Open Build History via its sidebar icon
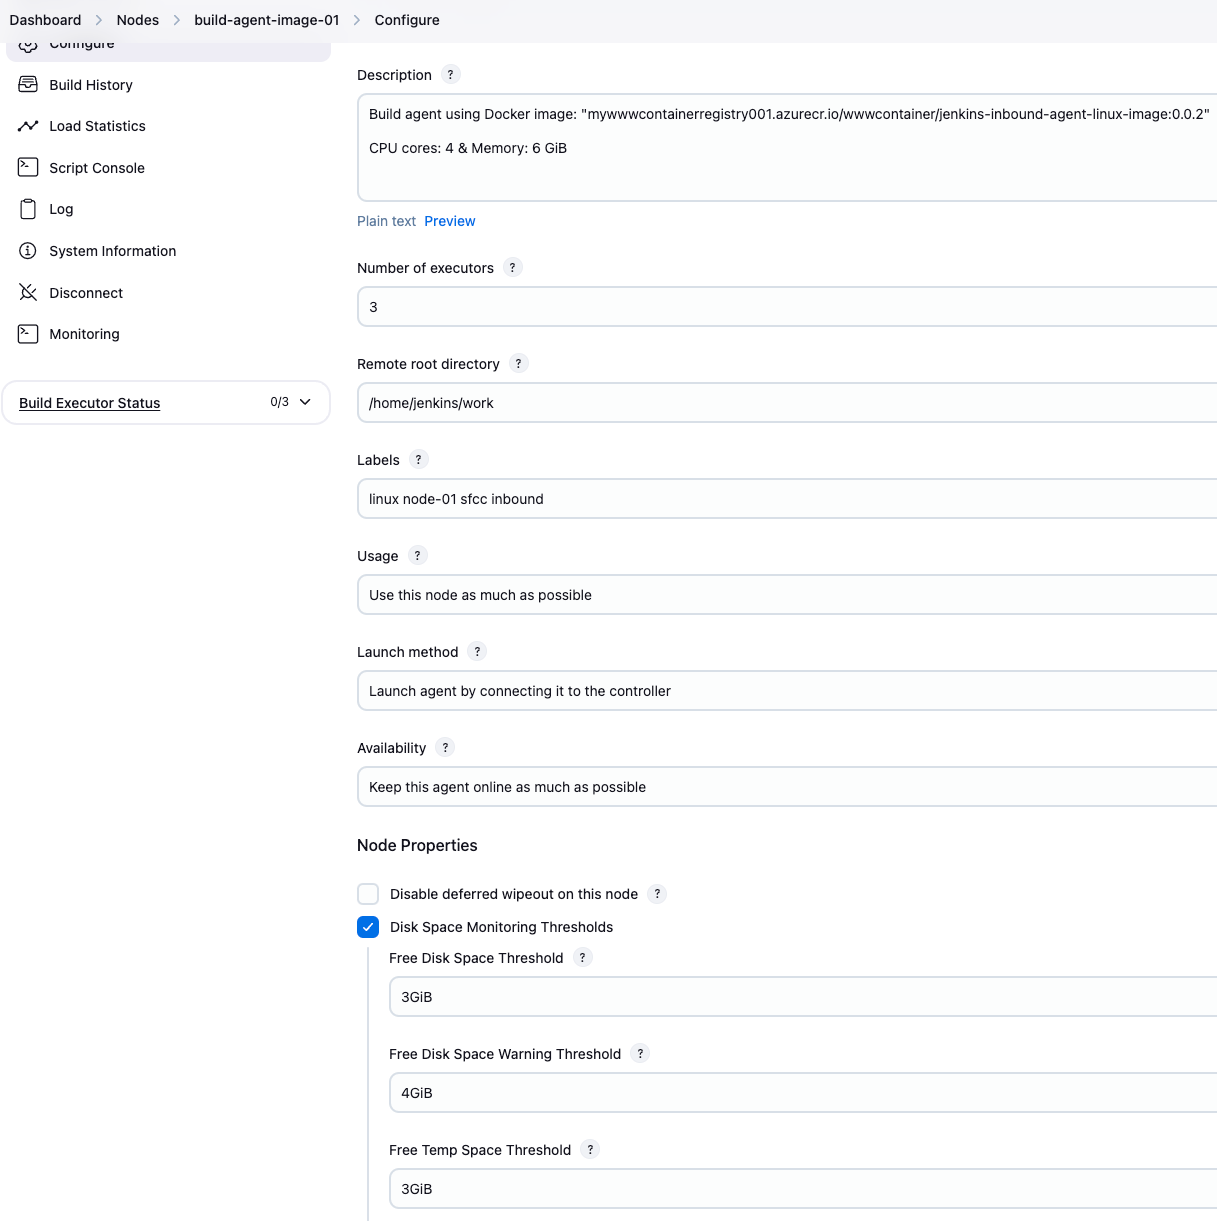This screenshot has height=1221, width=1217. (28, 85)
